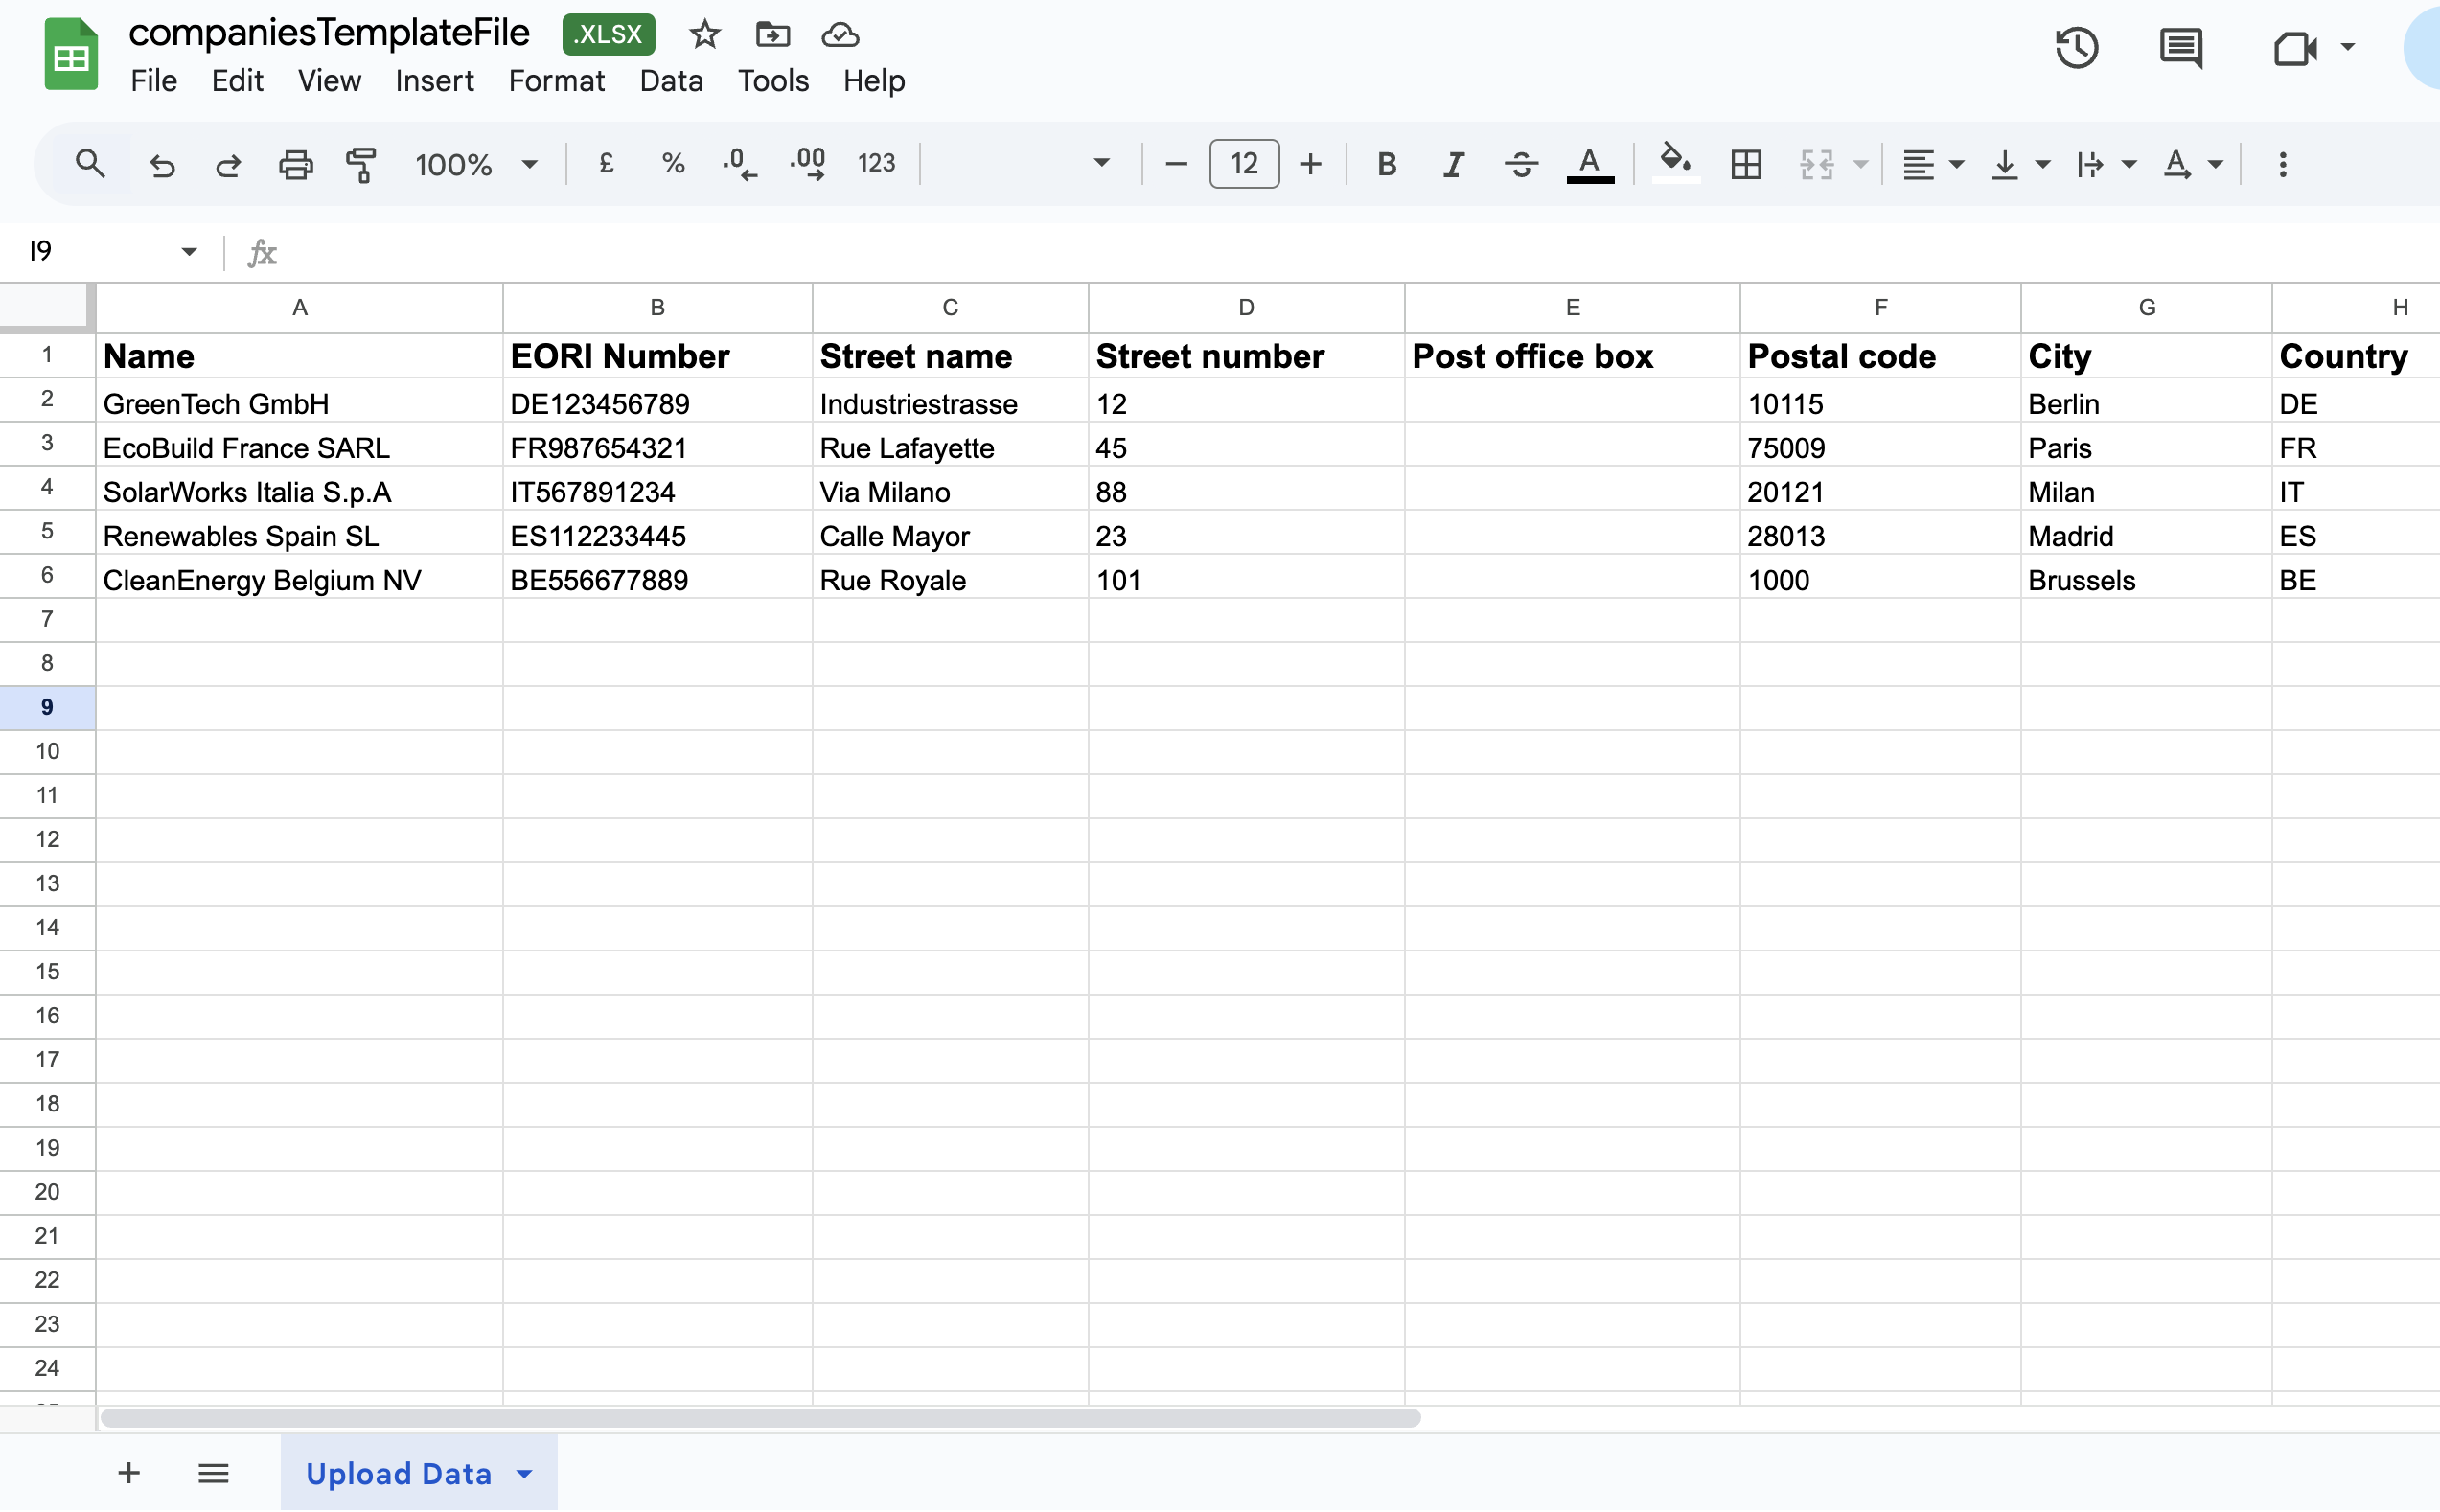Open the fill colour picker

pyautogui.click(x=1675, y=162)
